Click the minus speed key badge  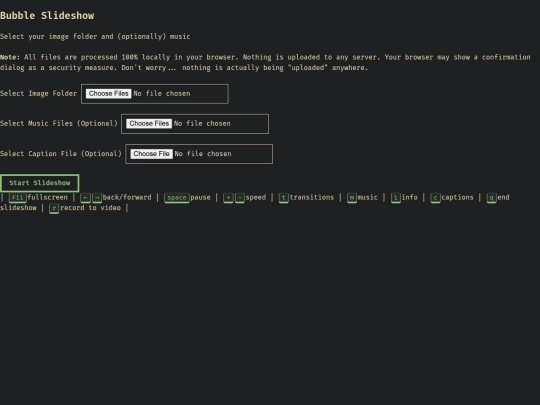[x=240, y=198]
